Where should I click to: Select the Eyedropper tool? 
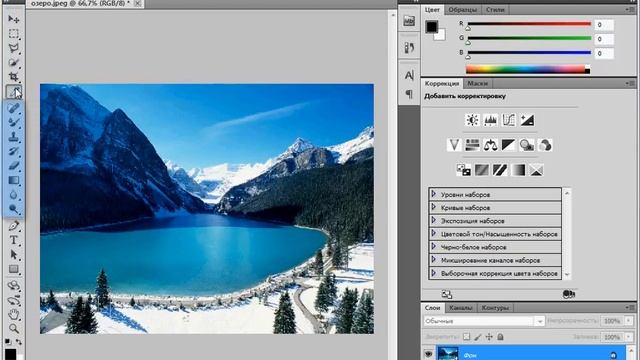click(x=13, y=91)
